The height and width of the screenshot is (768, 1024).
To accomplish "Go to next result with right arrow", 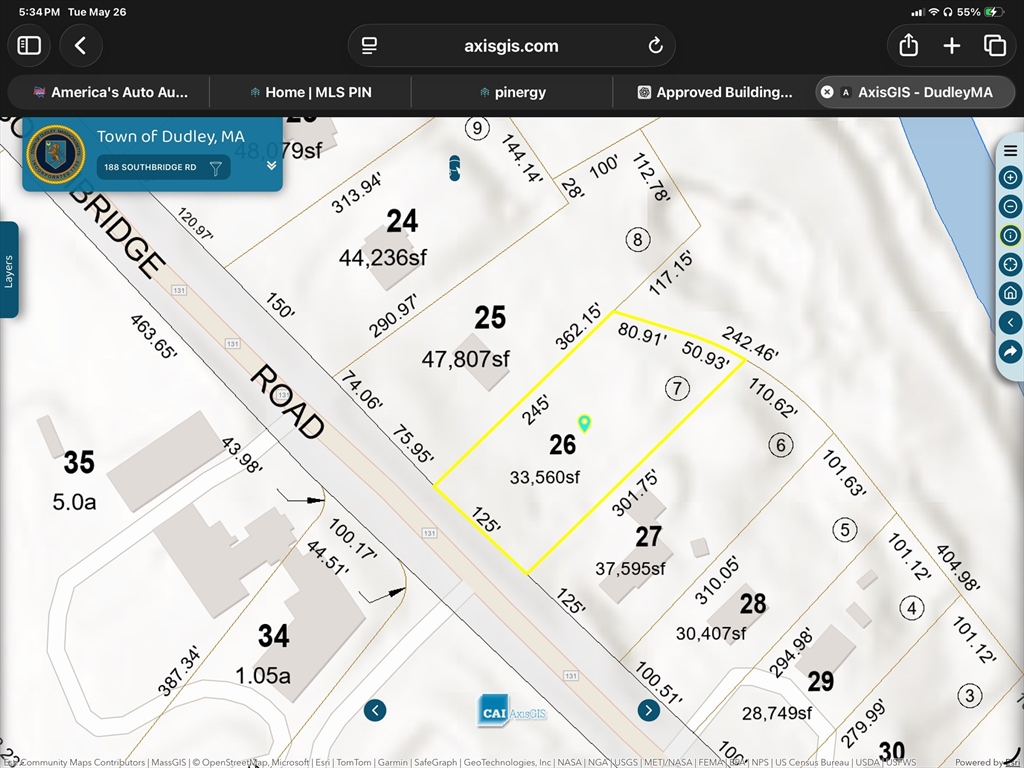I will pos(648,711).
